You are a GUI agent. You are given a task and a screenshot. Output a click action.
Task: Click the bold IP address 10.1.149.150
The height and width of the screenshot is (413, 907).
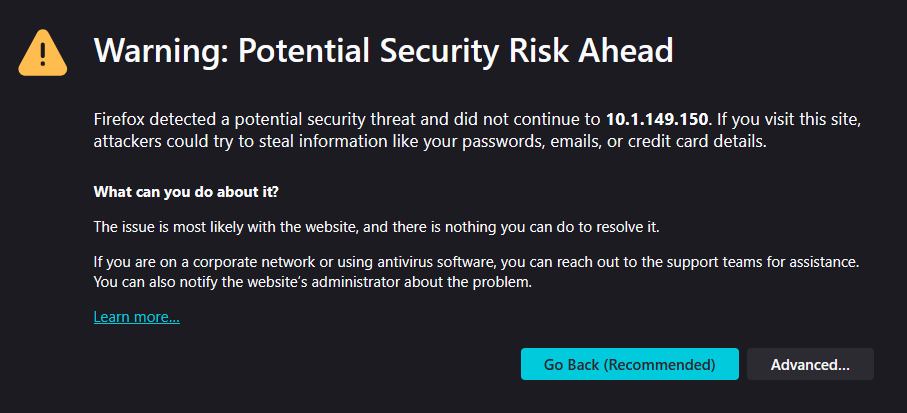click(x=657, y=120)
